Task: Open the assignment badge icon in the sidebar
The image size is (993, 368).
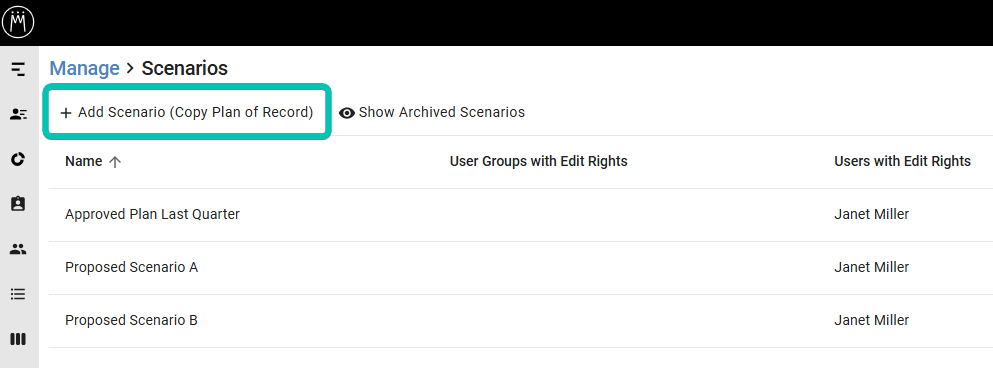Action: coord(18,204)
